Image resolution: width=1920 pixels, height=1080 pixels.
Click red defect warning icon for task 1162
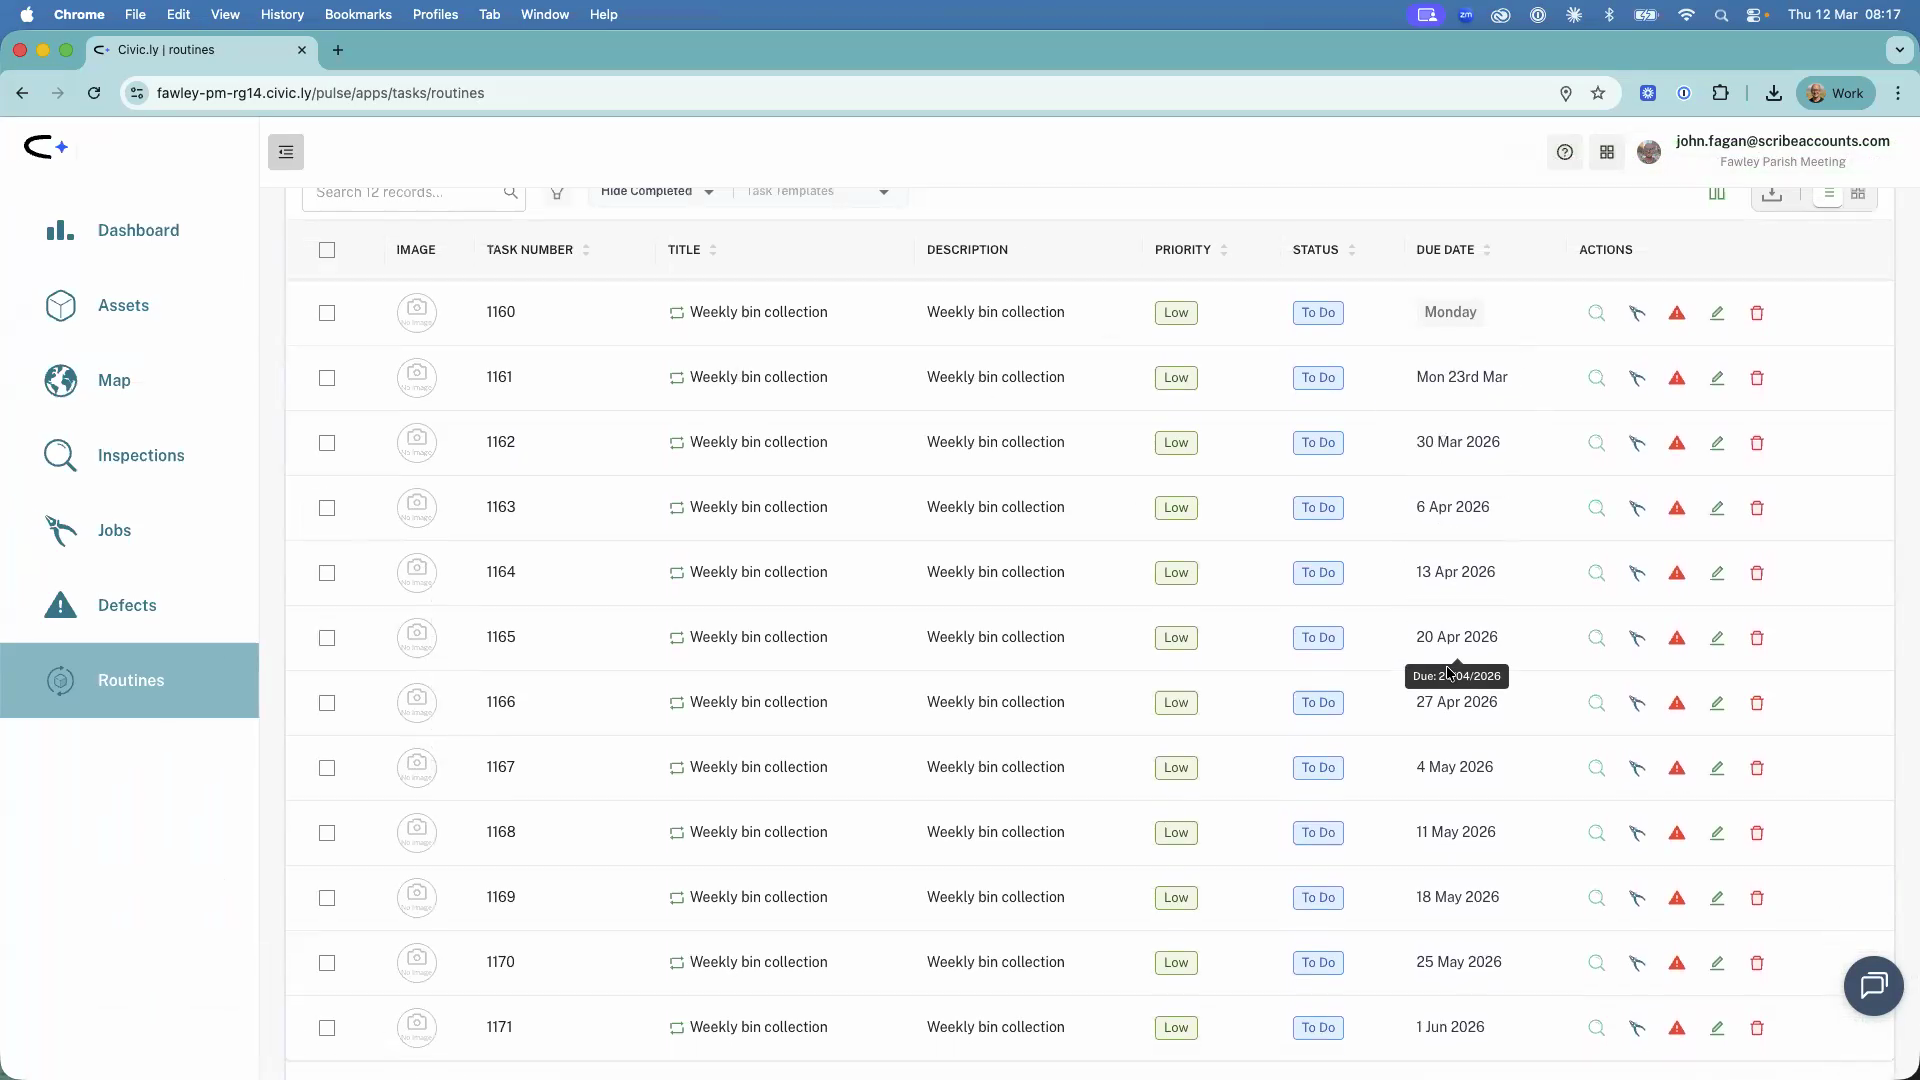(1677, 443)
